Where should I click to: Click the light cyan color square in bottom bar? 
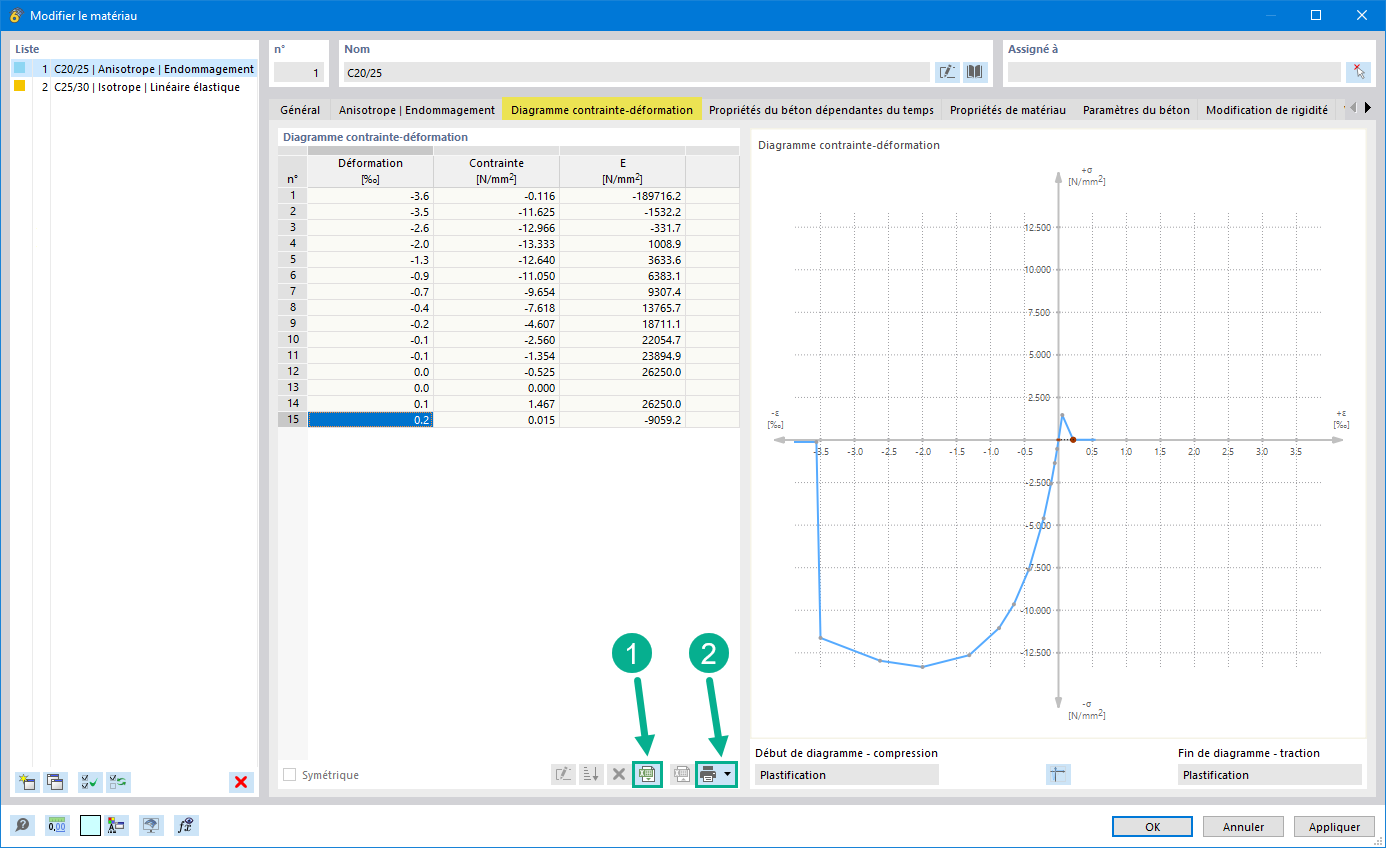[90, 826]
